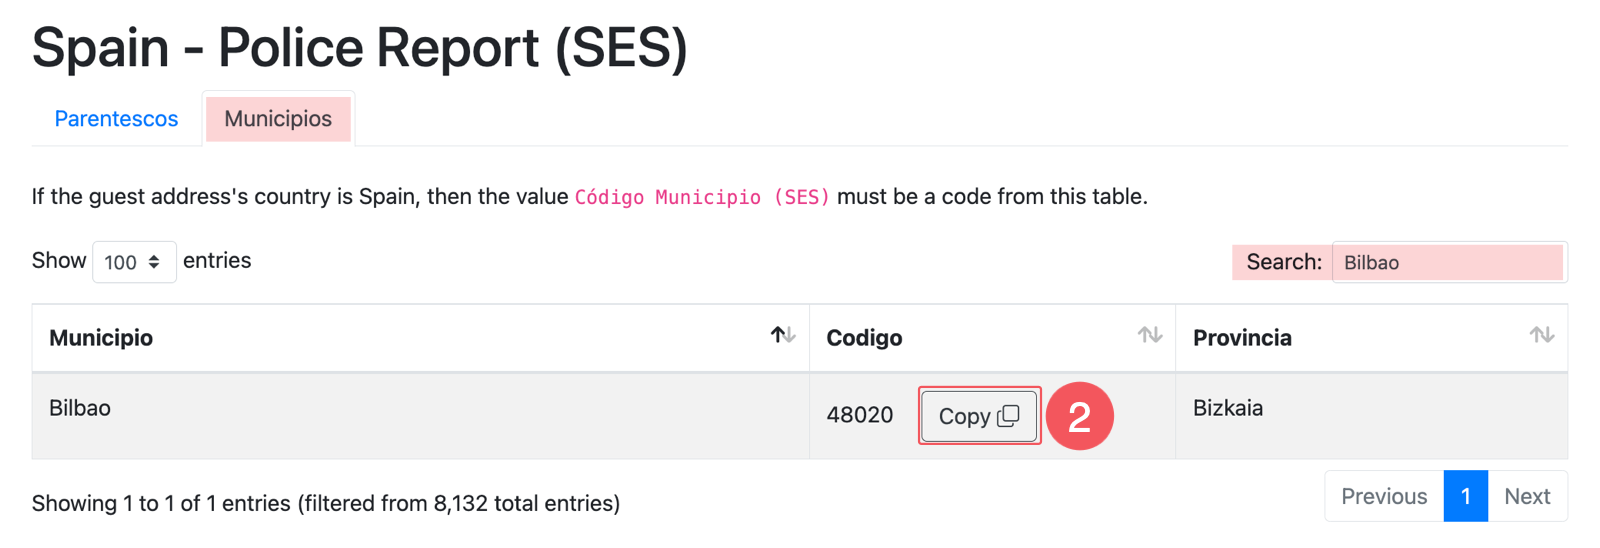Viewport: 1600px width, 548px height.
Task: Go to the Next page
Action: [x=1527, y=496]
